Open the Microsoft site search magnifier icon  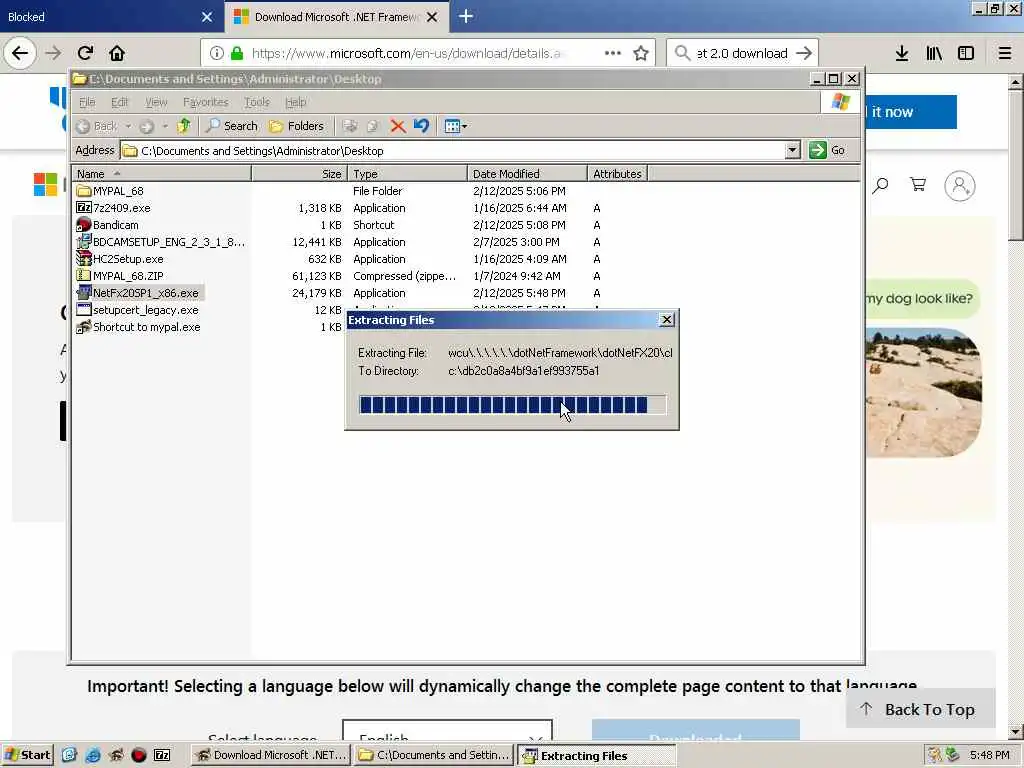[x=880, y=185]
